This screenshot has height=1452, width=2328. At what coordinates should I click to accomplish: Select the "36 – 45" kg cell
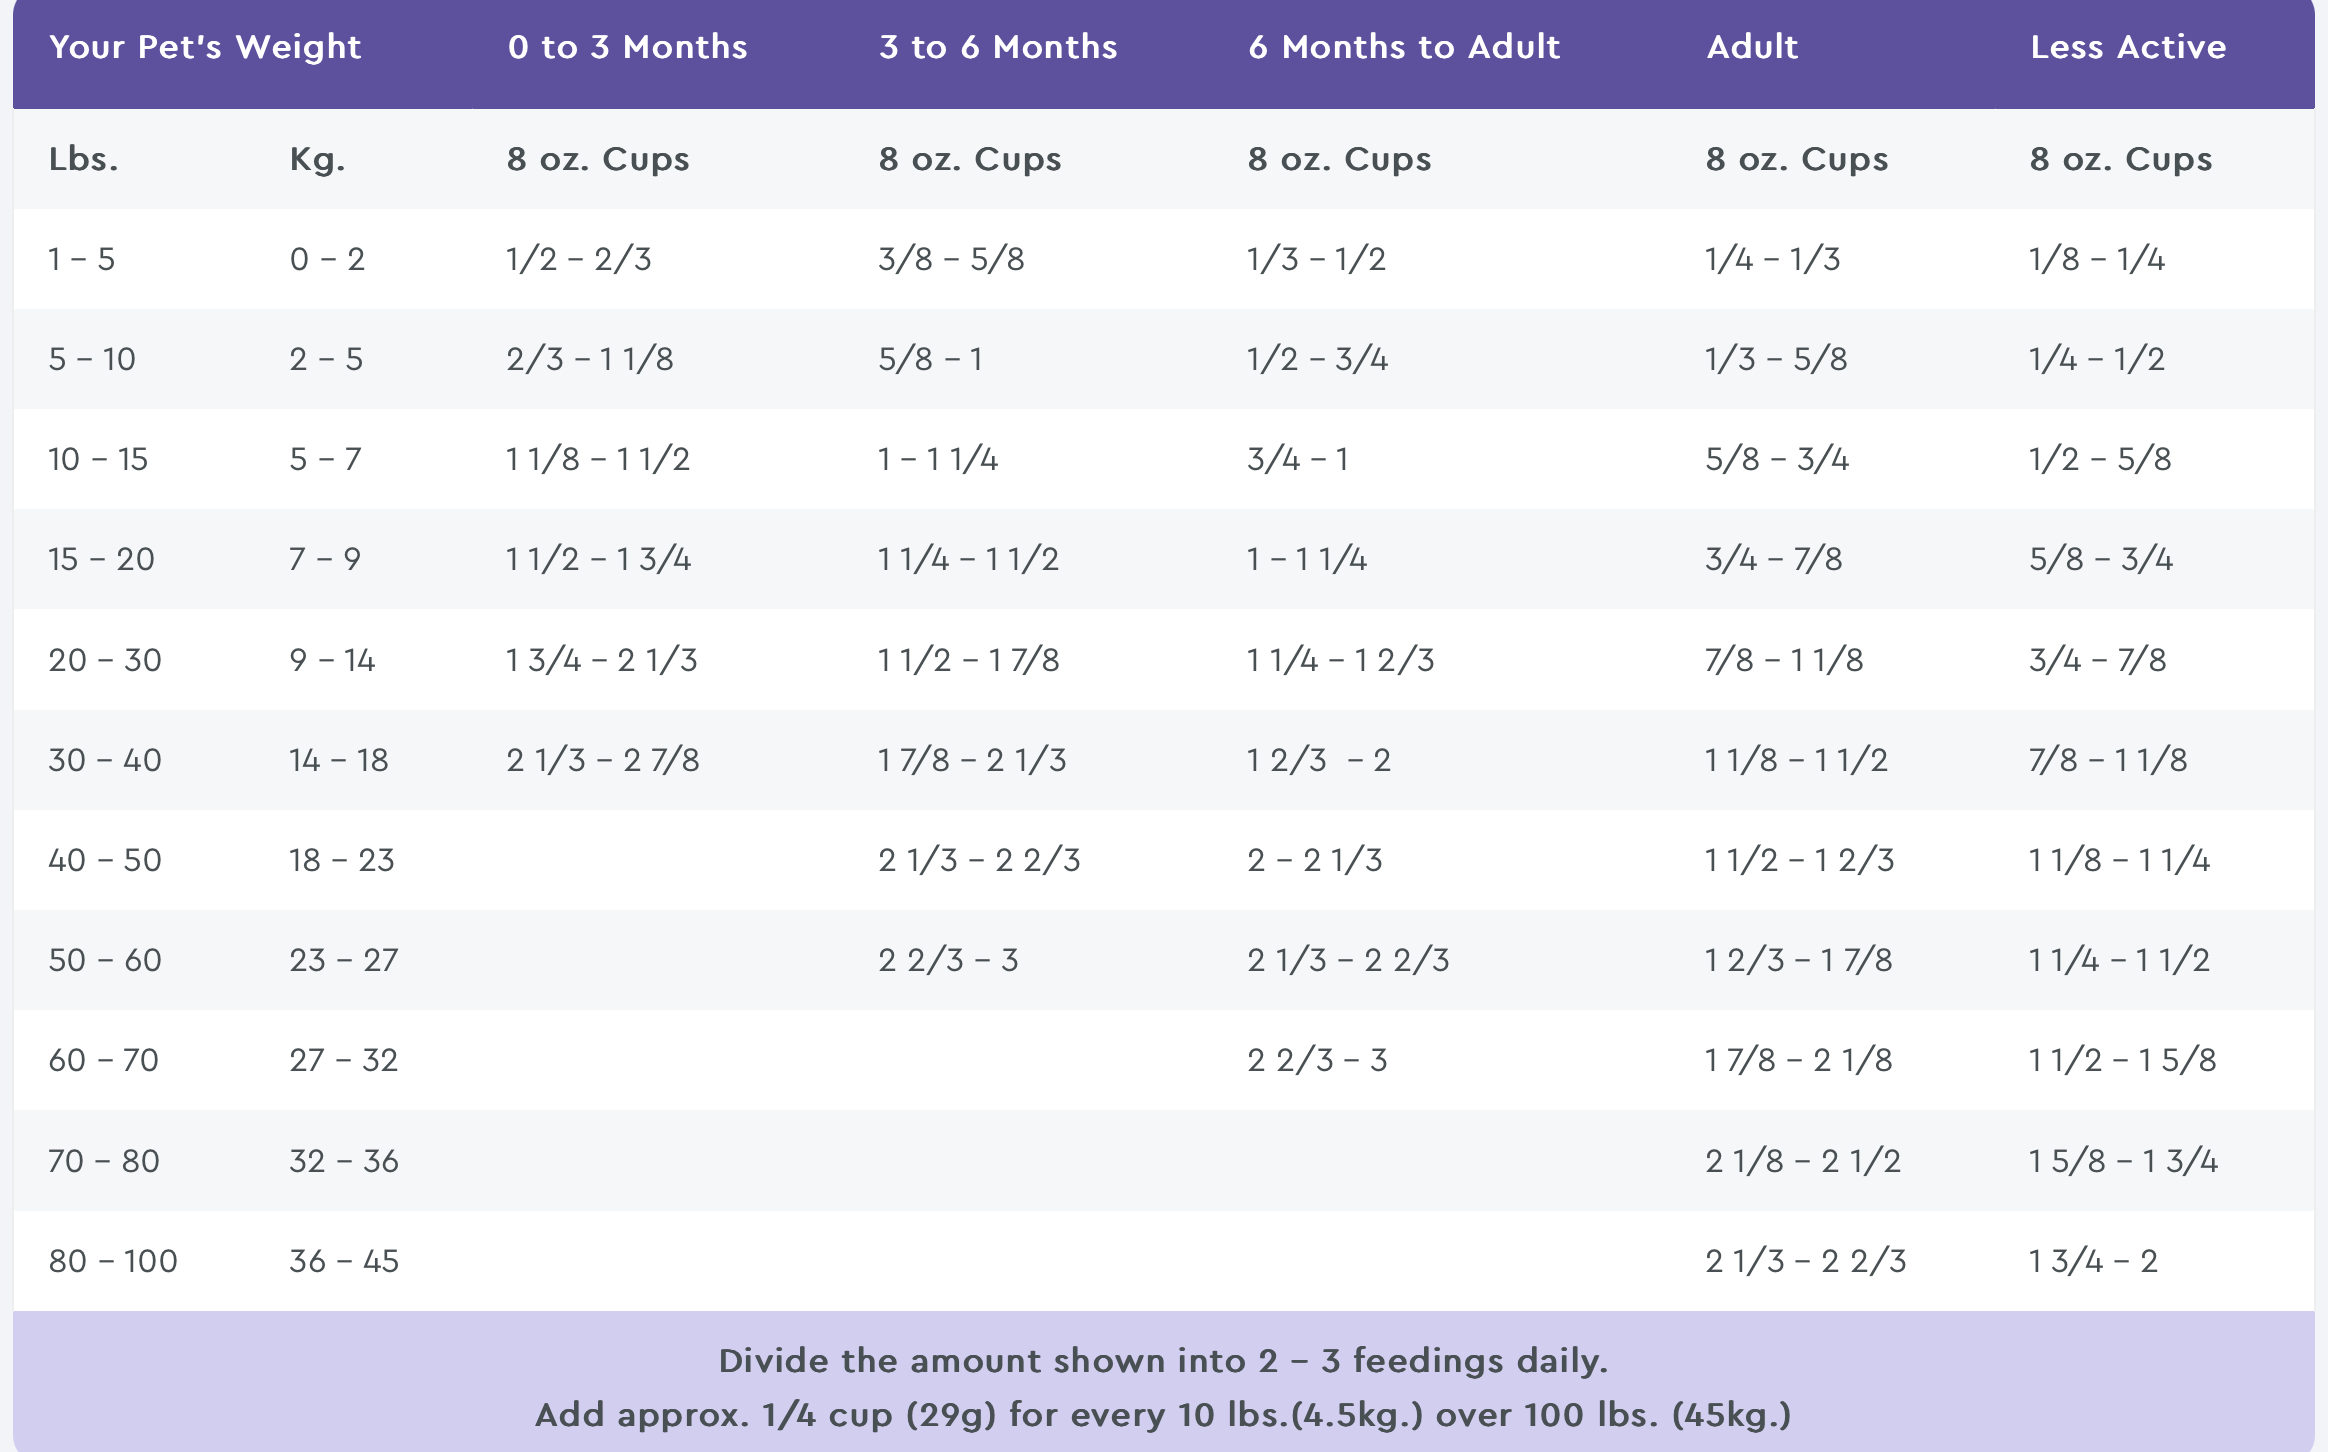(x=344, y=1261)
